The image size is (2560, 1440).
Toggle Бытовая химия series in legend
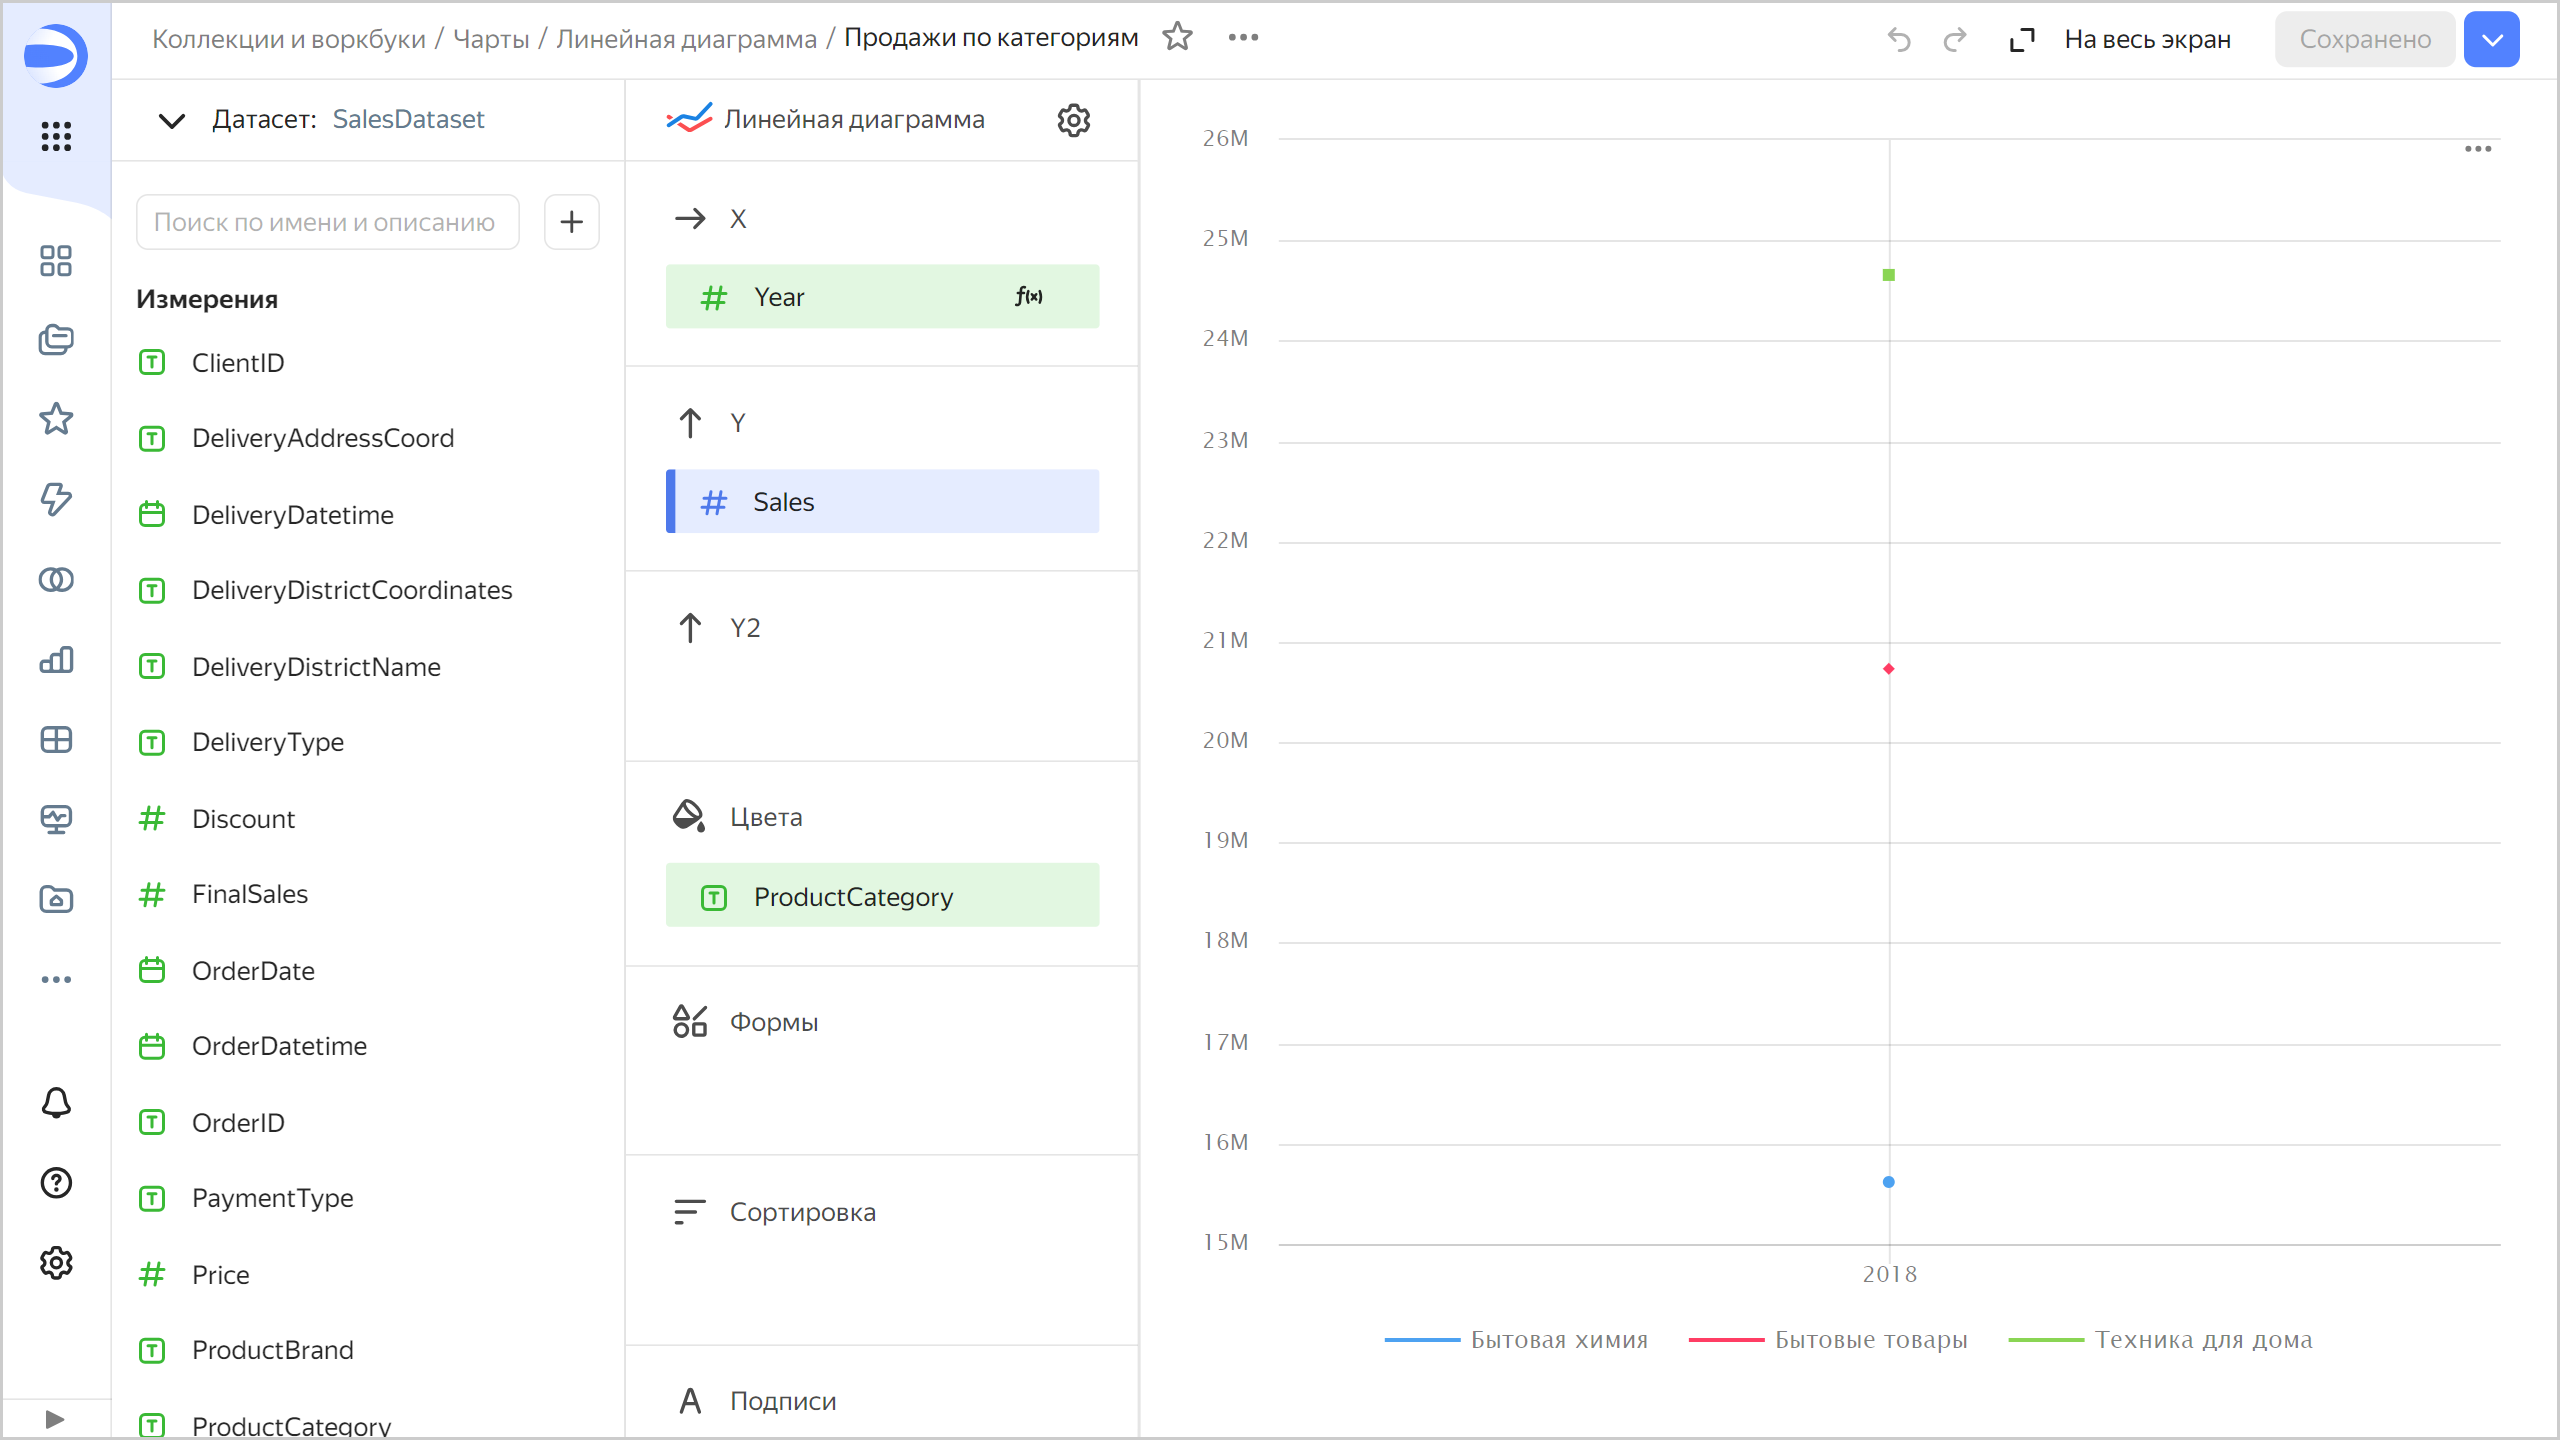[1558, 1340]
